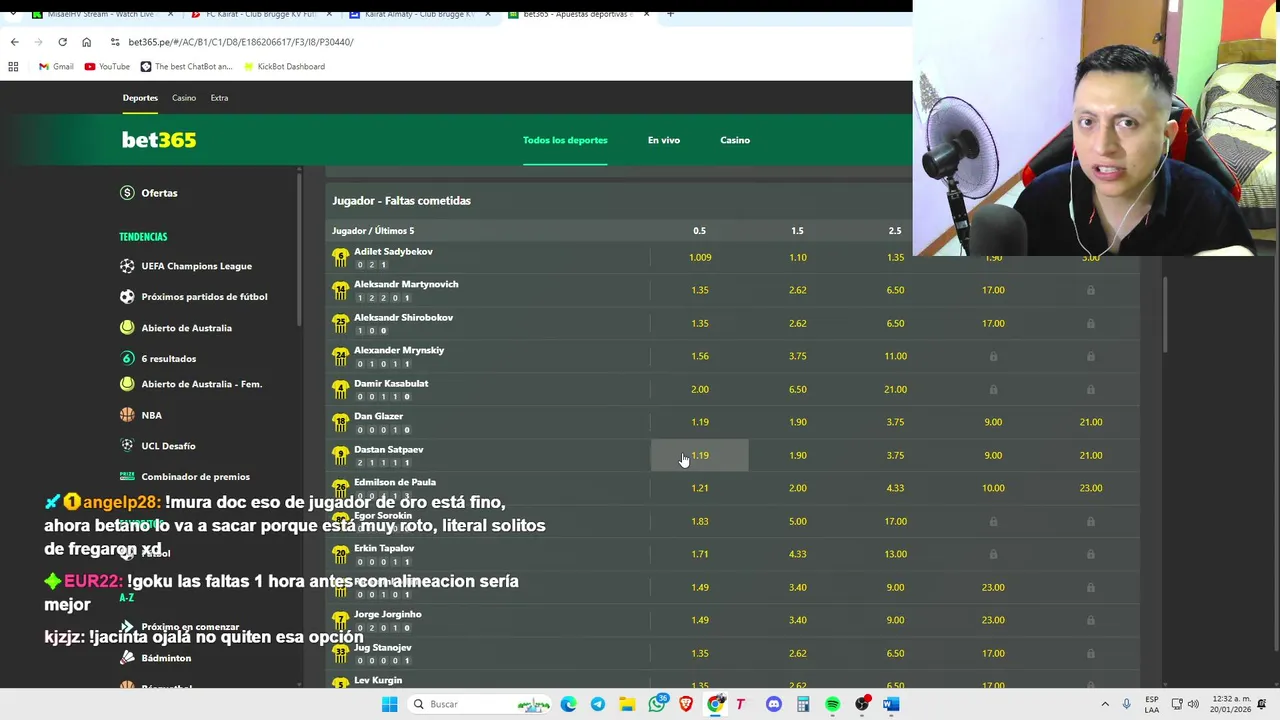Click the Jugador - Faltas cometidas header
This screenshot has height=720, width=1280.
[x=401, y=201]
